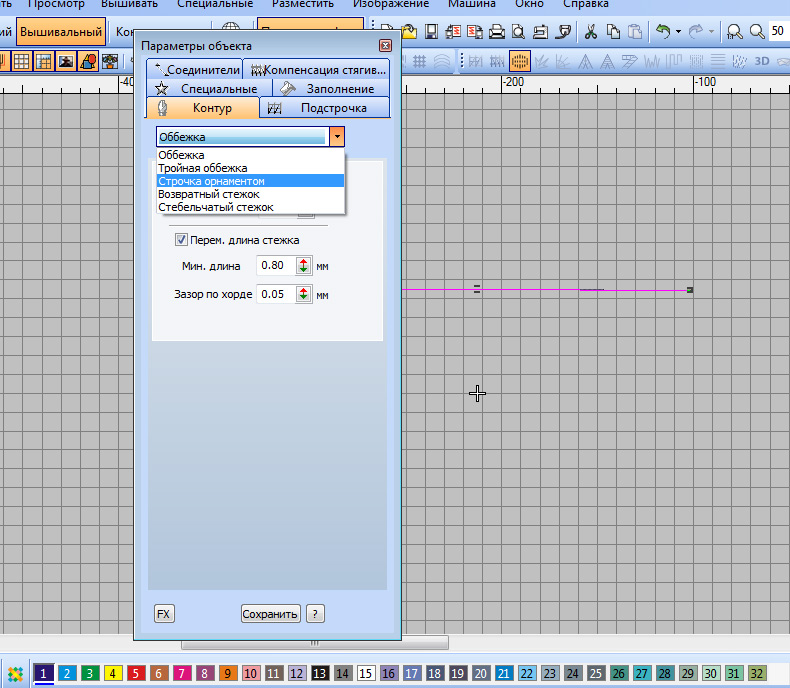Open the 'Машина' menu
This screenshot has height=688, width=790.
click(x=471, y=4)
